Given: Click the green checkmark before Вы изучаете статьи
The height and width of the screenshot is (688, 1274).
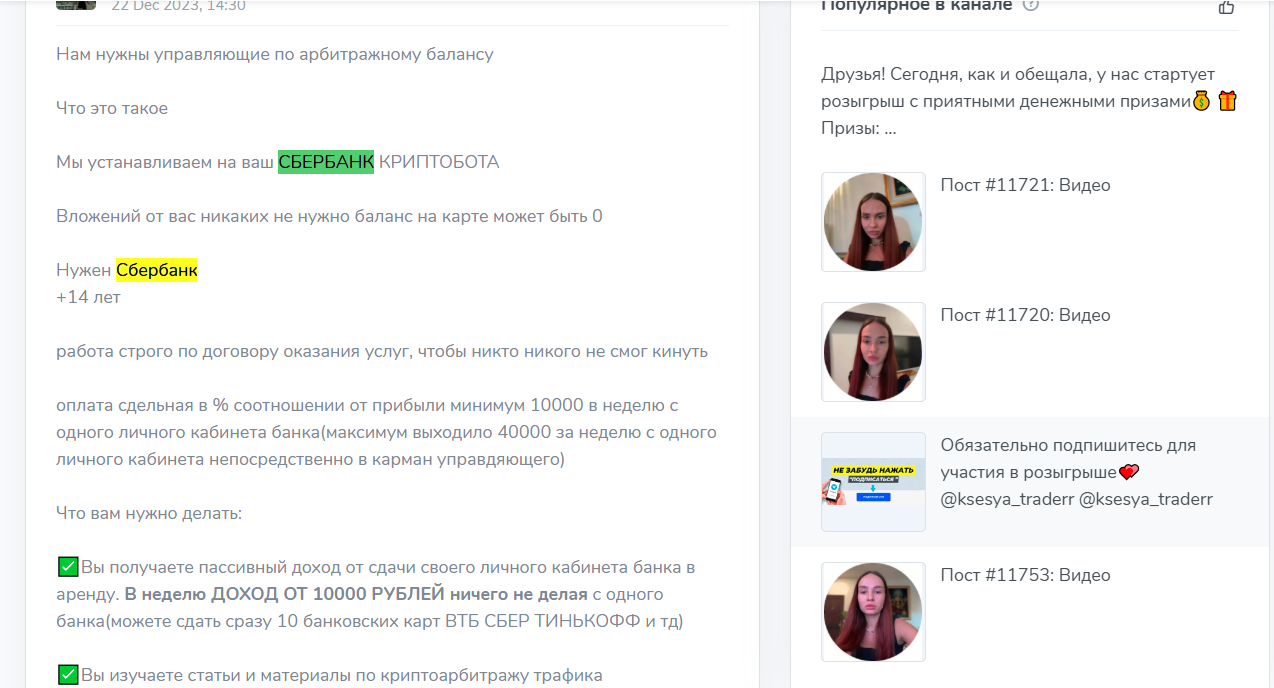Looking at the screenshot, I should tap(68, 675).
